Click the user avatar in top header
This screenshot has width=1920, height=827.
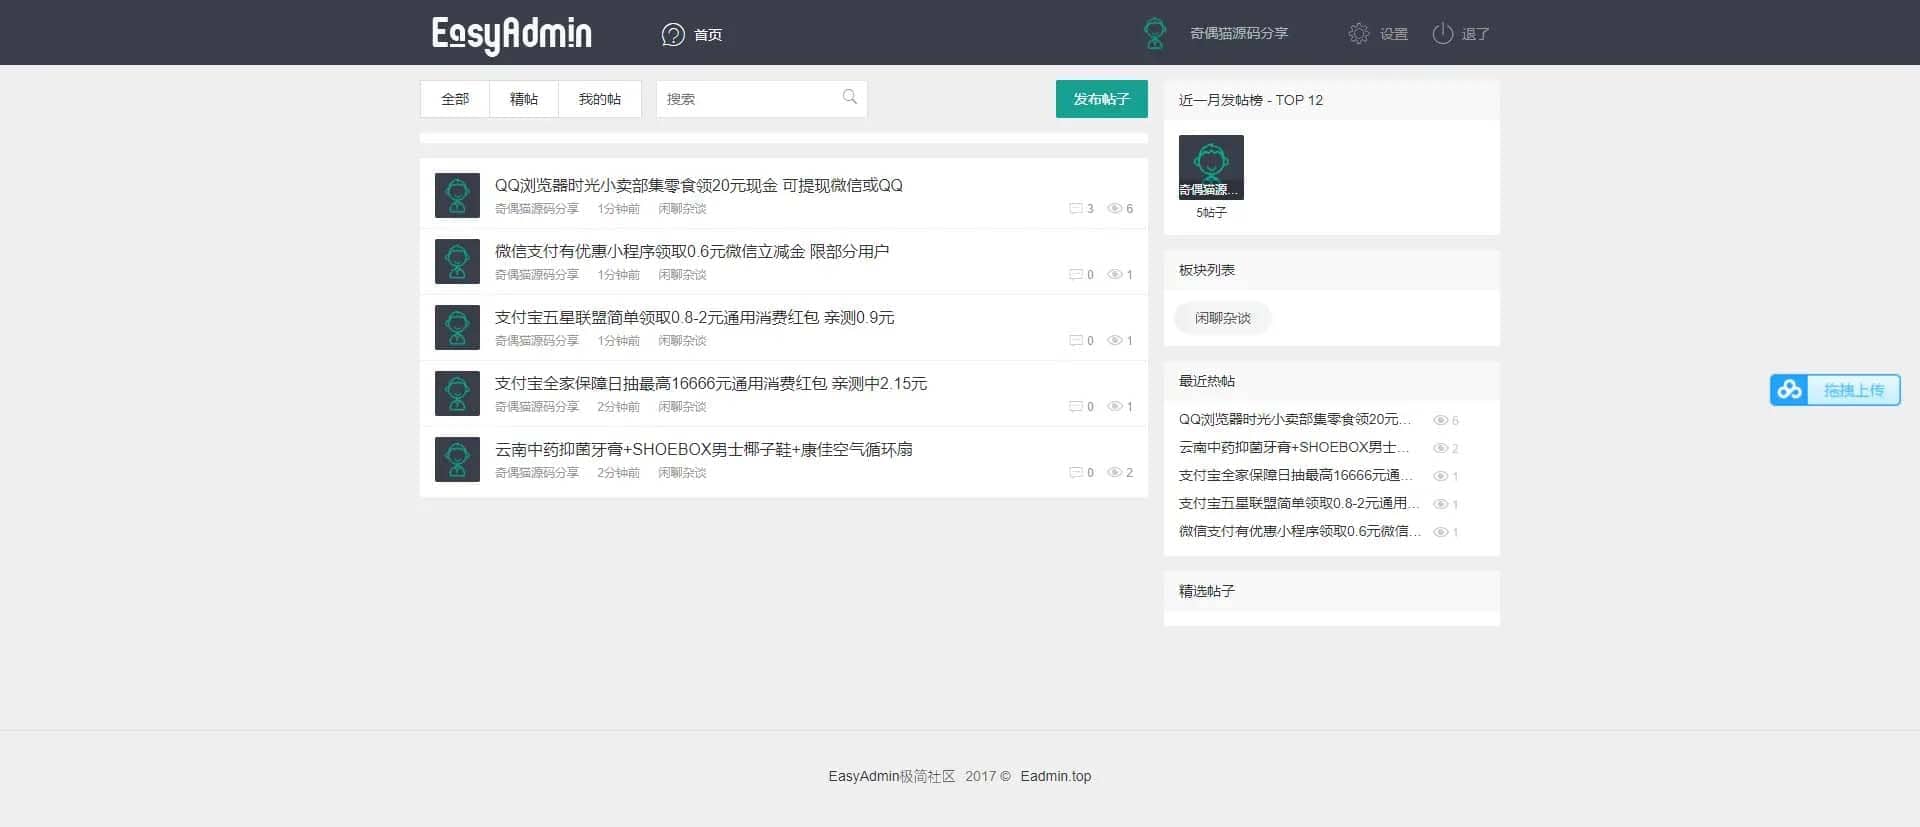click(x=1155, y=34)
